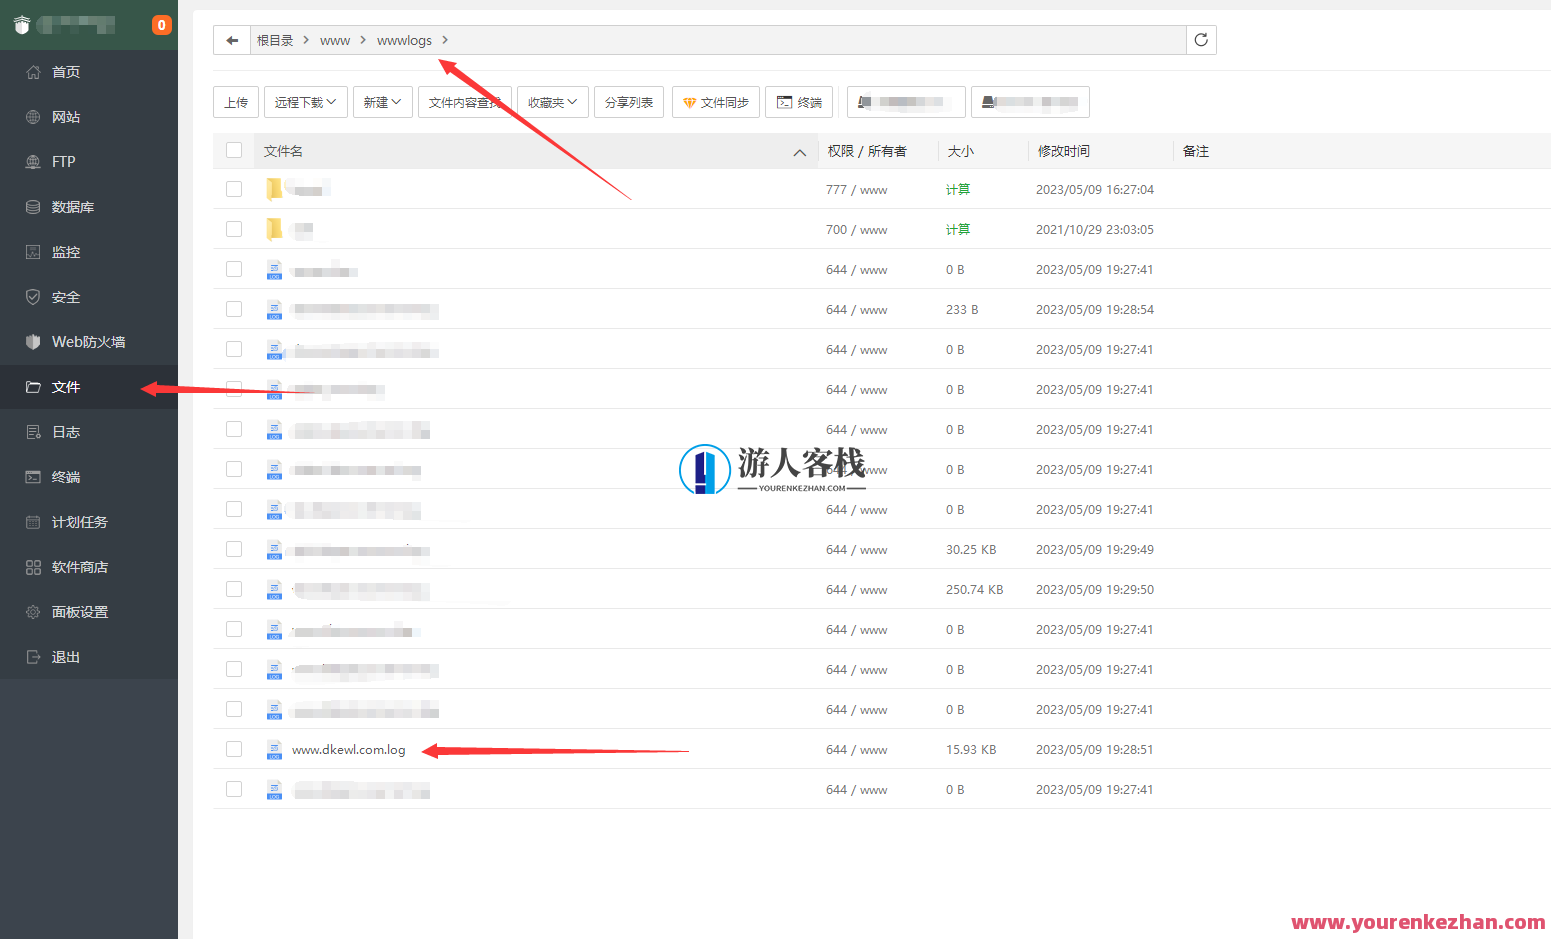
Task: Expand the 收藏夹 favorites dropdown
Action: (552, 101)
